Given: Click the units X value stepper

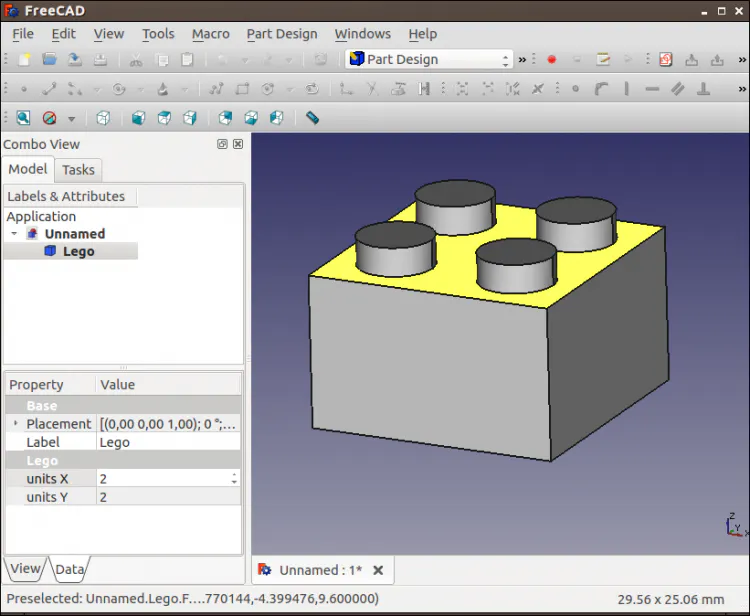Looking at the screenshot, I should pos(234,479).
